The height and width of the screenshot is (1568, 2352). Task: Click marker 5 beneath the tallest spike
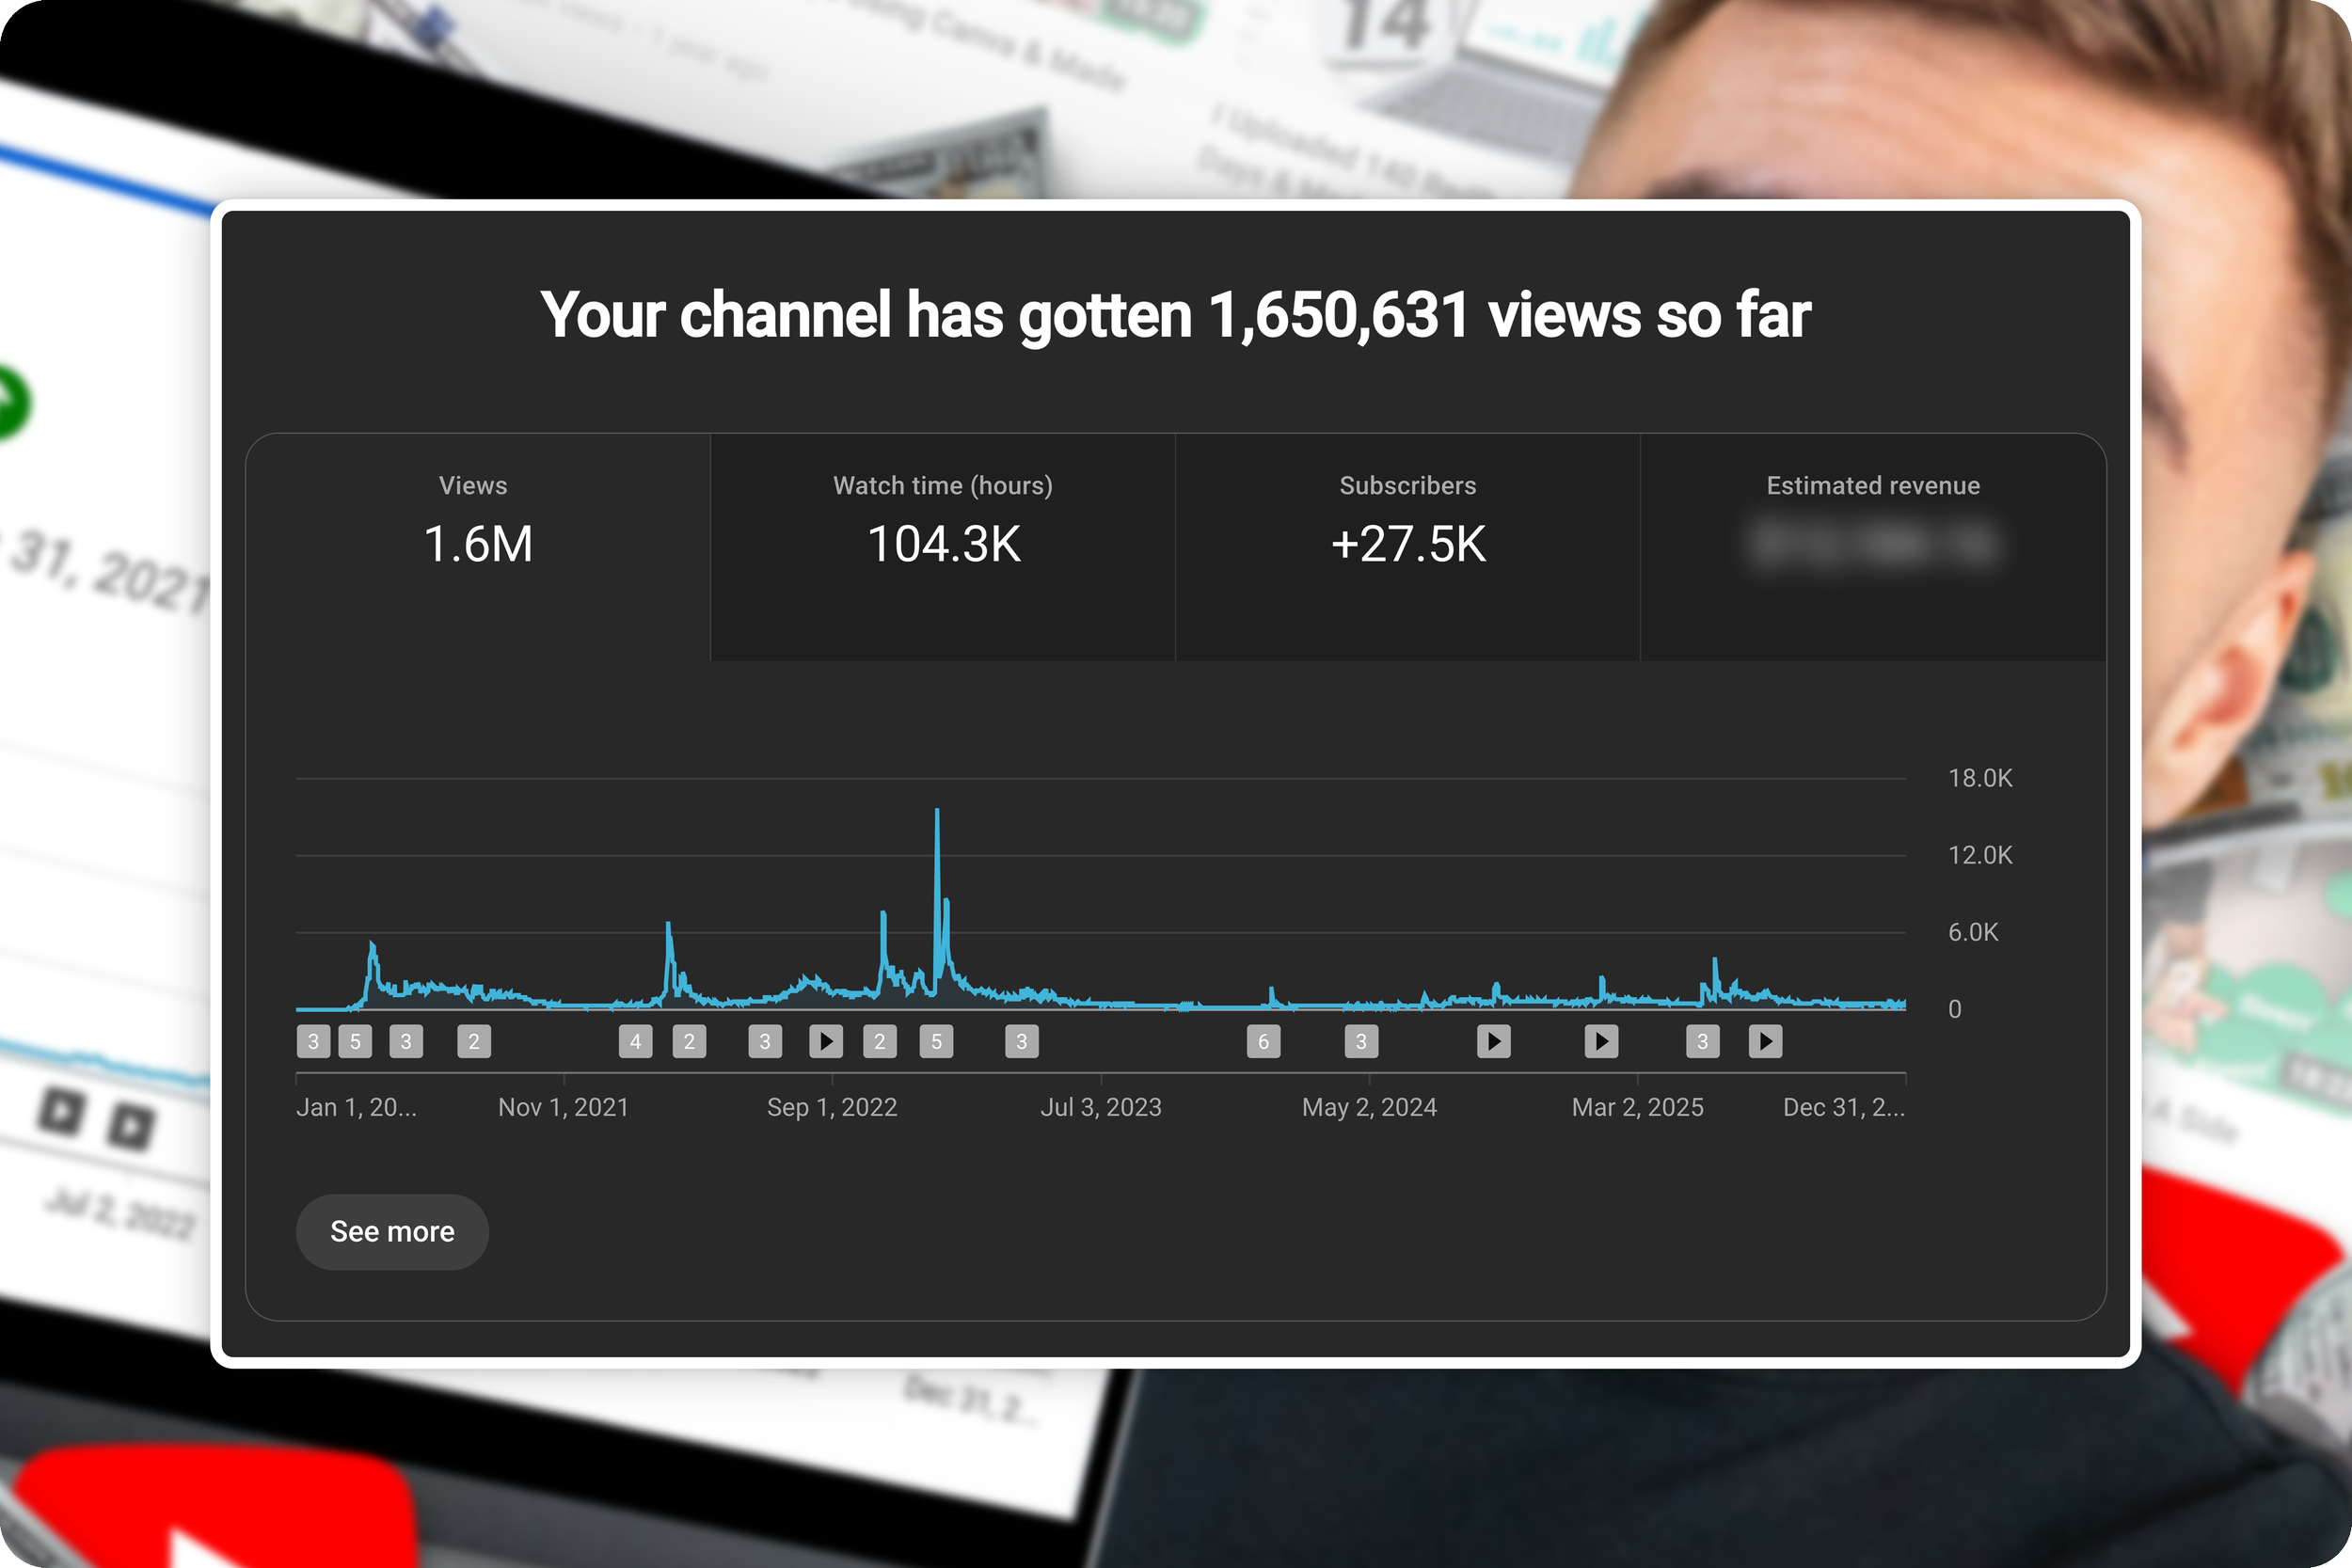point(936,1042)
